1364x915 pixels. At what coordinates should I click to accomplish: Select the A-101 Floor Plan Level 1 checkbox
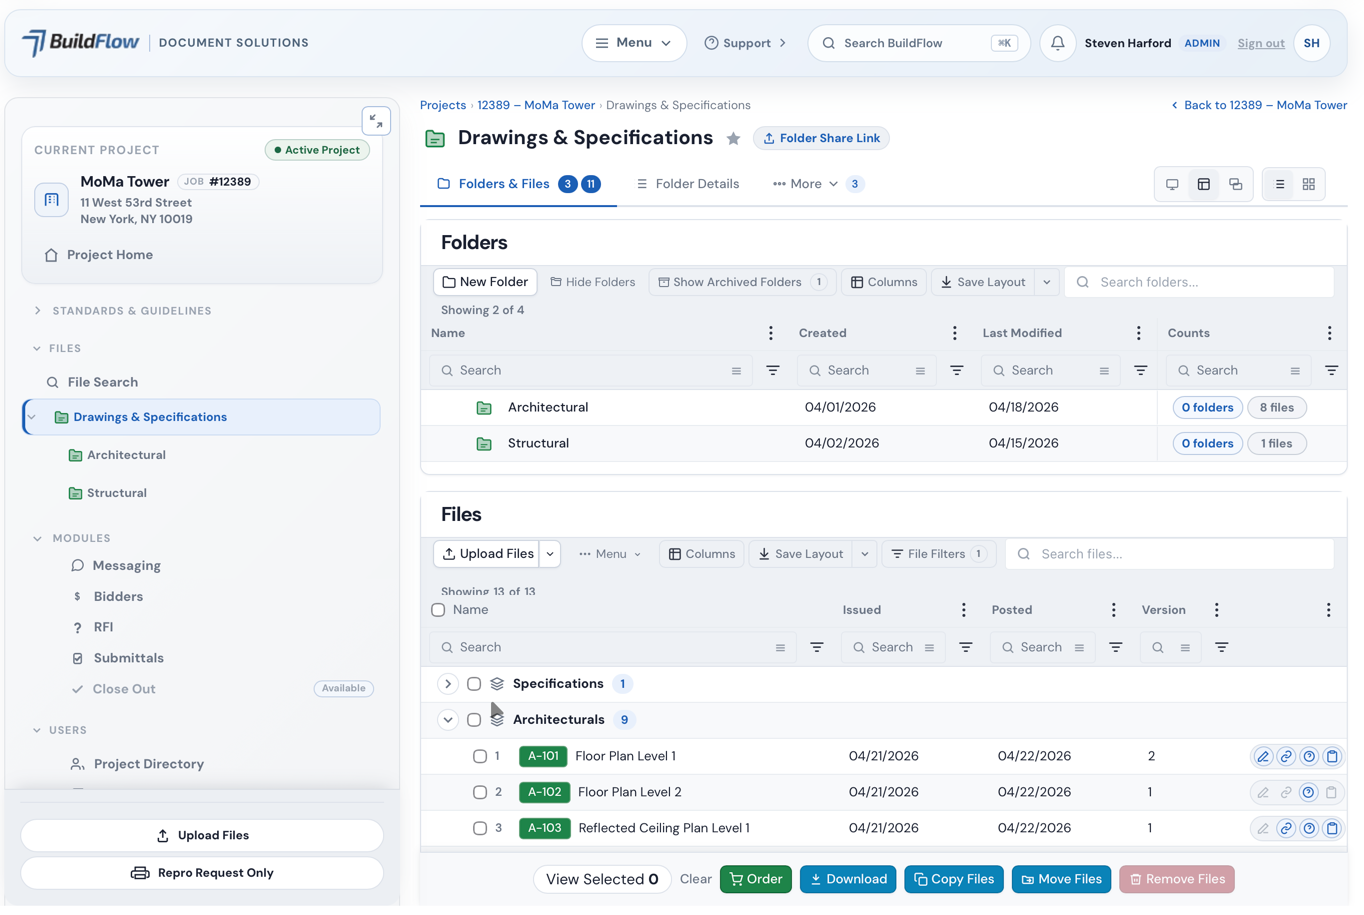click(480, 757)
